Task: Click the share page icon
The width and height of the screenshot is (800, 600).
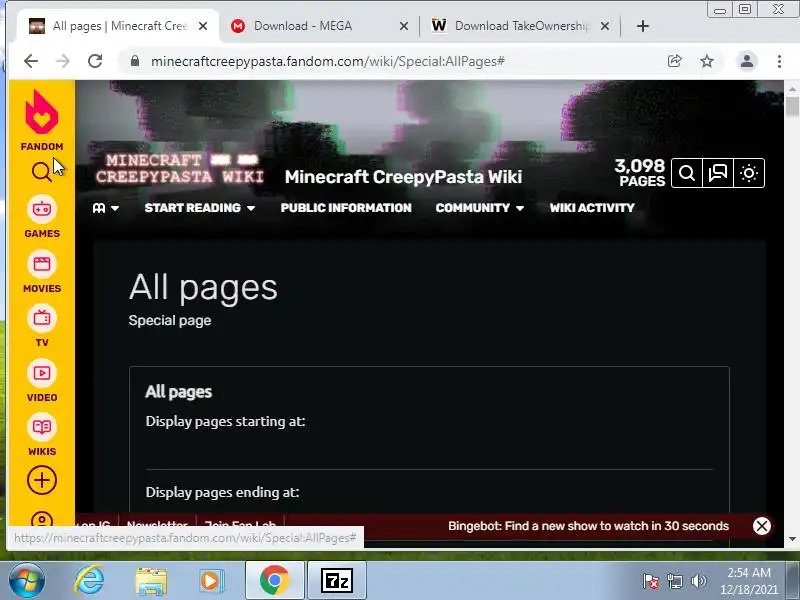Action: tap(674, 61)
